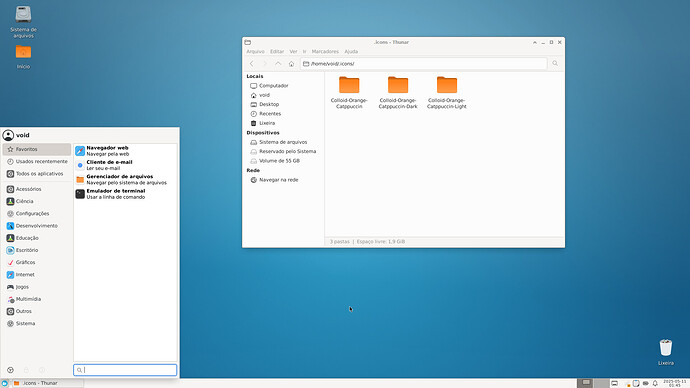Image resolution: width=690 pixels, height=388 pixels.
Task: Navigate to parent folder with up arrow
Action: (278, 64)
